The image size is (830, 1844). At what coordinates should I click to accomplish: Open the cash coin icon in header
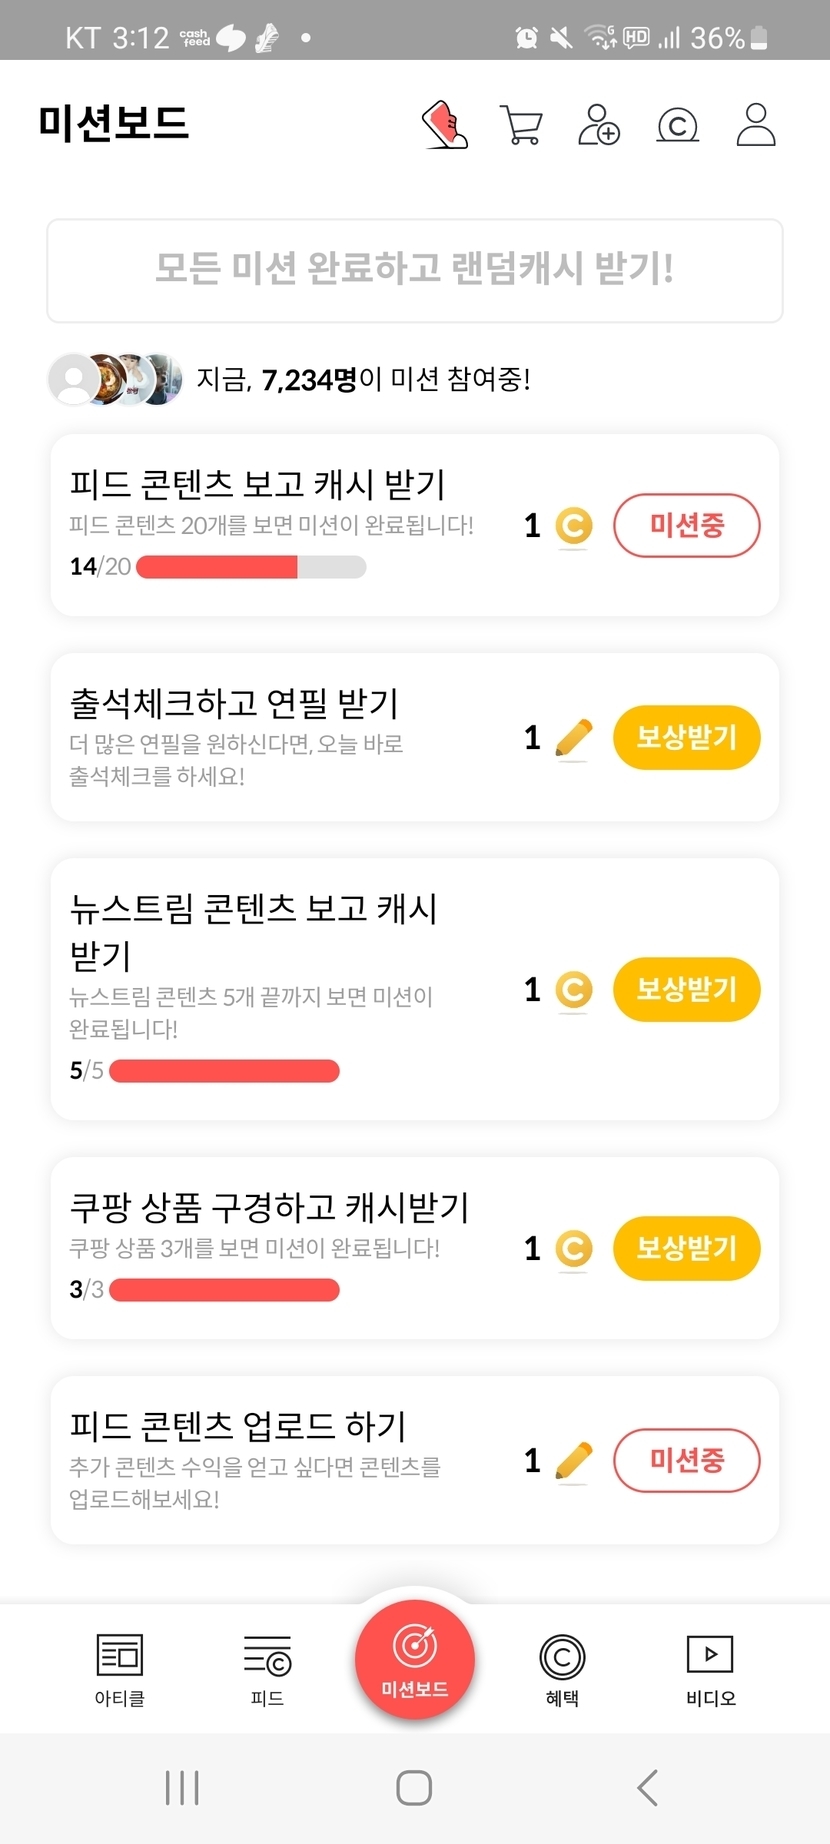tap(677, 126)
